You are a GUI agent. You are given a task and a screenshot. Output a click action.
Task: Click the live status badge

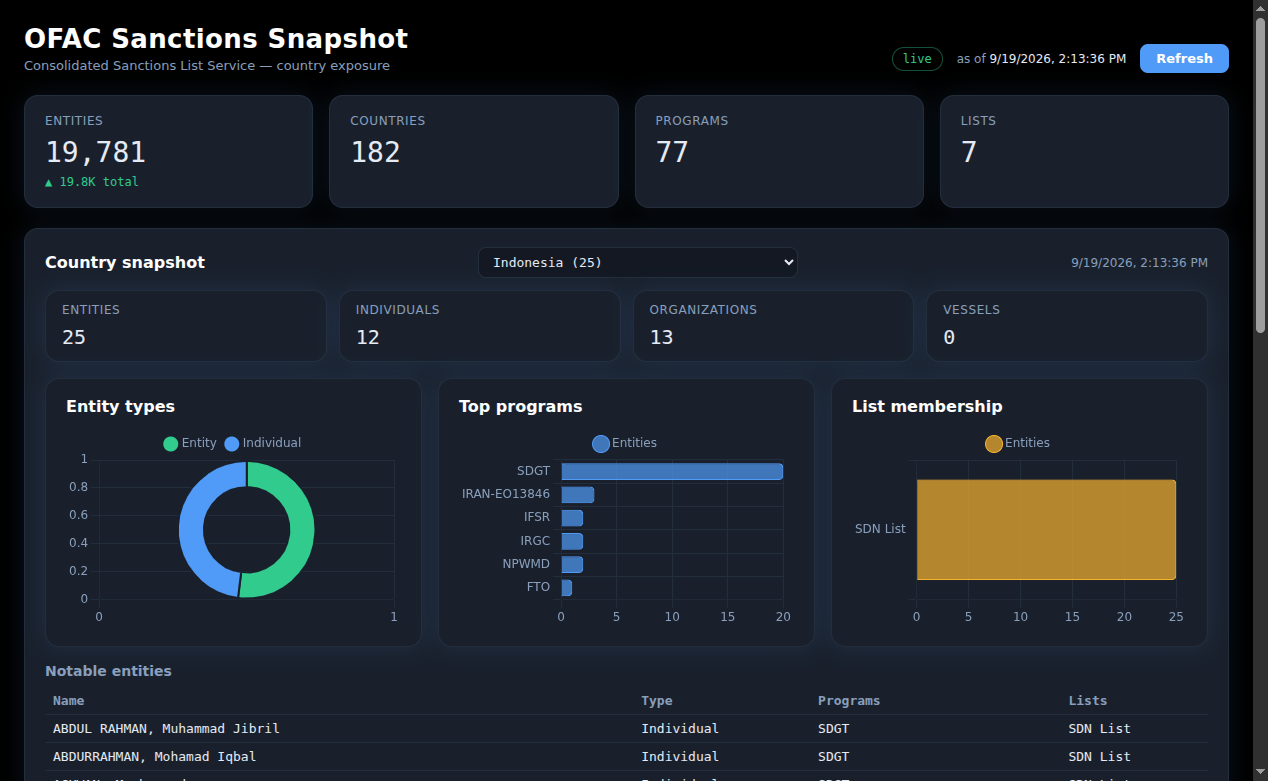pyautogui.click(x=917, y=58)
